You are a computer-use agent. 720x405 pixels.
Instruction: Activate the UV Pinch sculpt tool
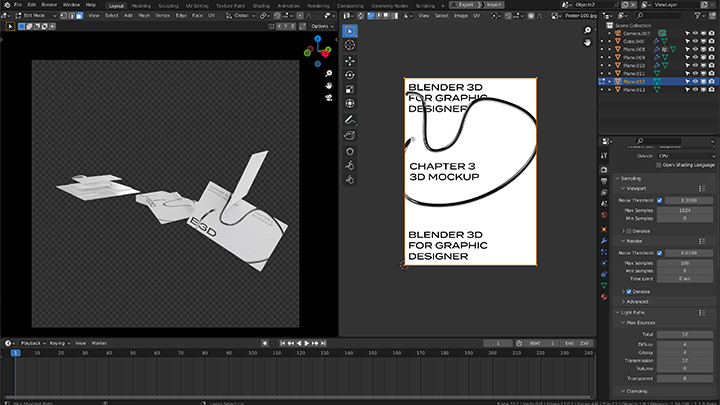pyautogui.click(x=350, y=180)
